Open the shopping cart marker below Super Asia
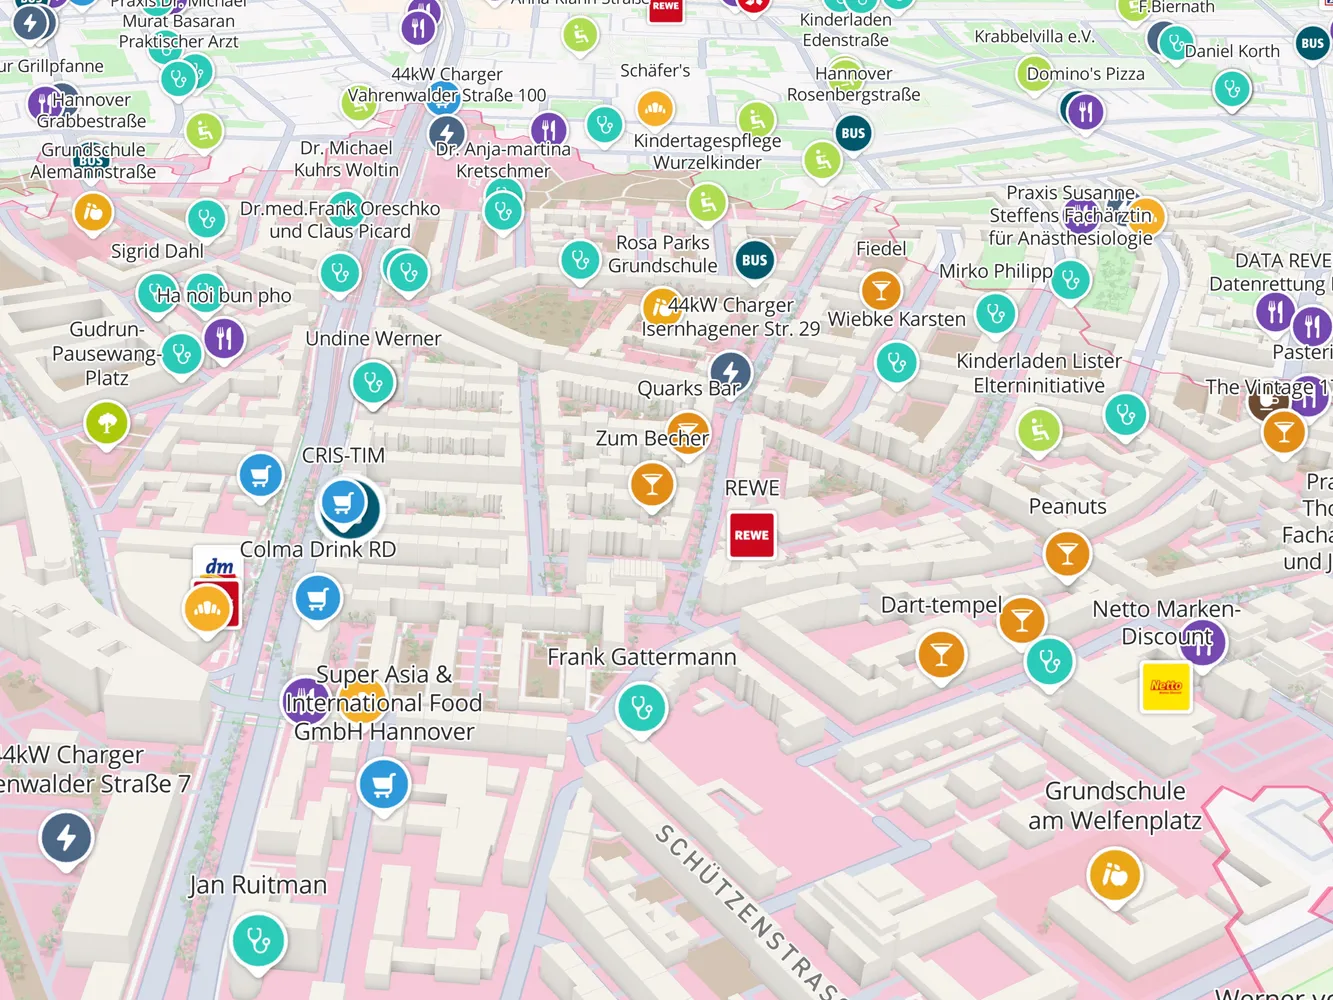 383,786
